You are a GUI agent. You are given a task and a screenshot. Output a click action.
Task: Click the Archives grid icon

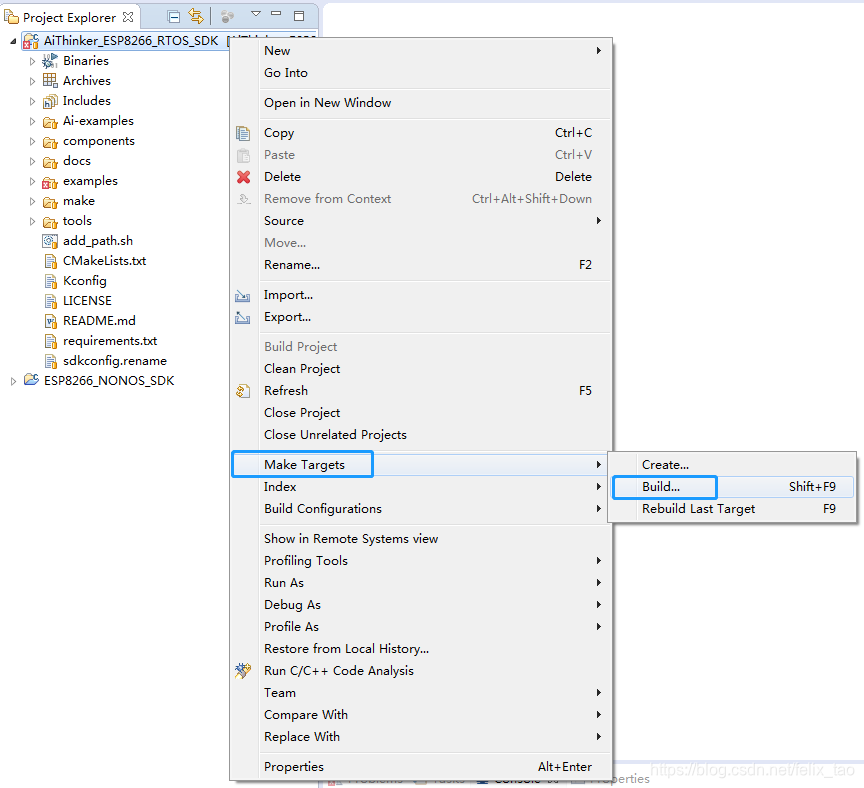pyautogui.click(x=50, y=80)
